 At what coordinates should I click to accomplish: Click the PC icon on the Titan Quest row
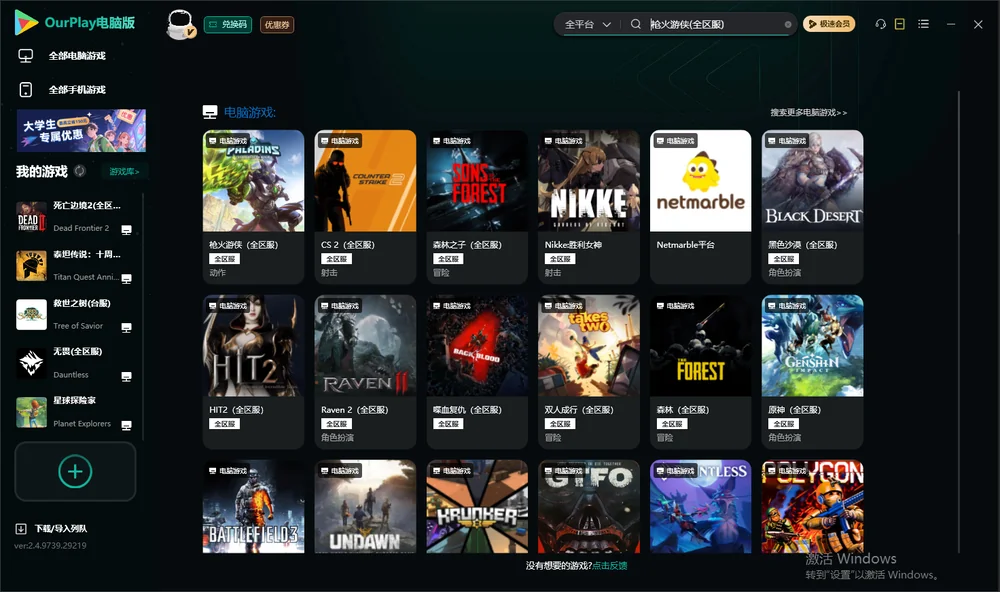[x=126, y=279]
